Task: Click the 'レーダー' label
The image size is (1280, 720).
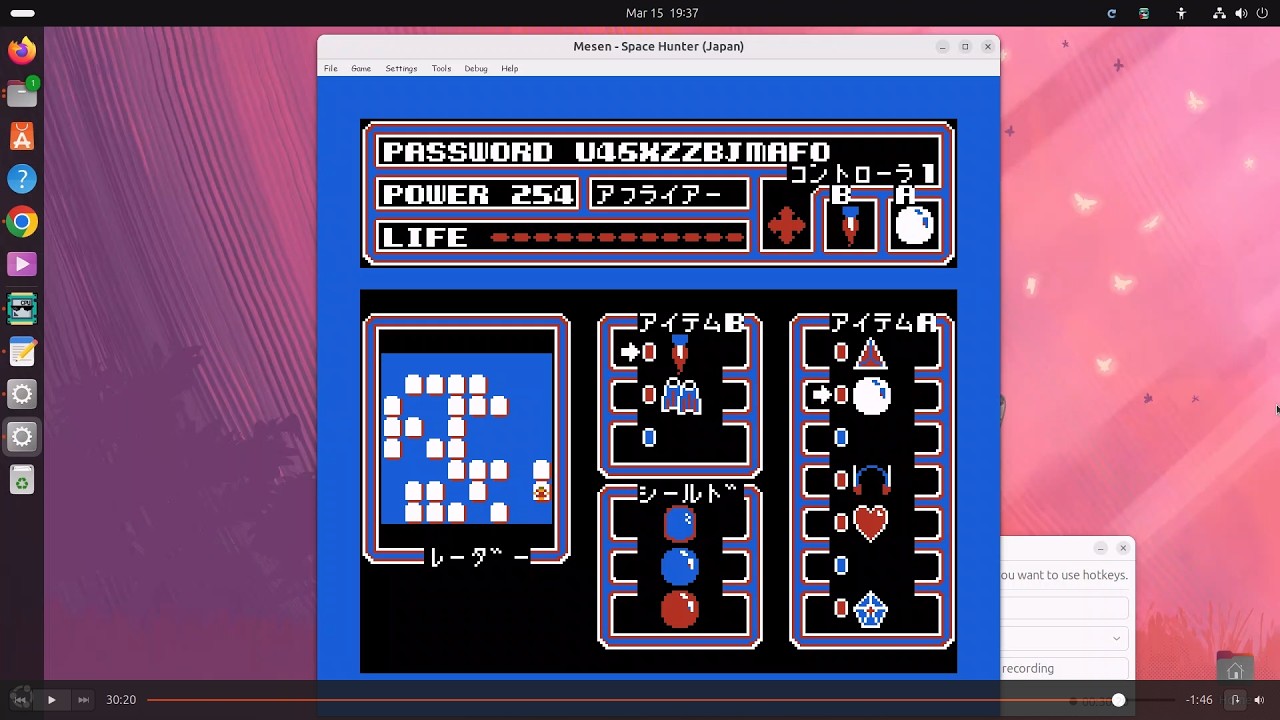Action: click(478, 557)
